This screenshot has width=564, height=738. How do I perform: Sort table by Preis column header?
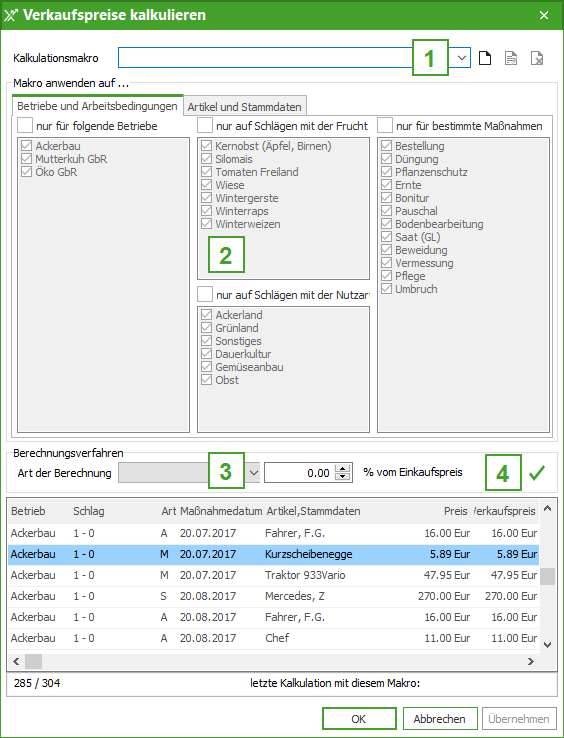(455, 511)
